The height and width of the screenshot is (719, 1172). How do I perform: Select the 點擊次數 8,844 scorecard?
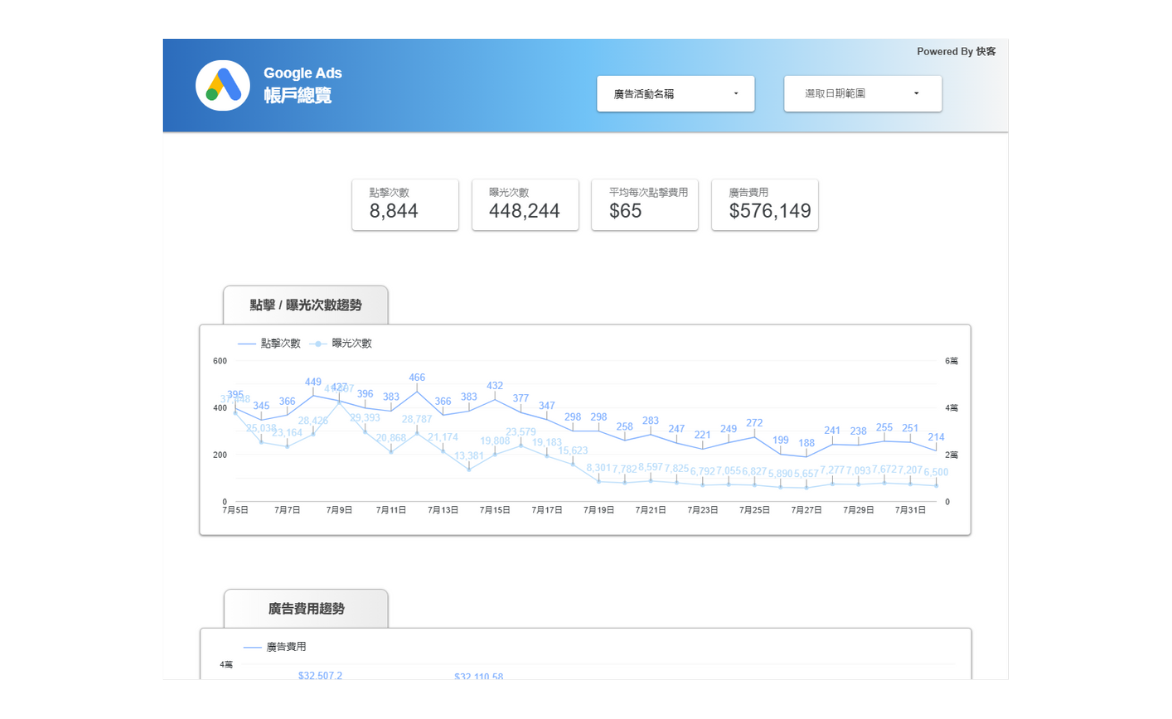click(405, 205)
